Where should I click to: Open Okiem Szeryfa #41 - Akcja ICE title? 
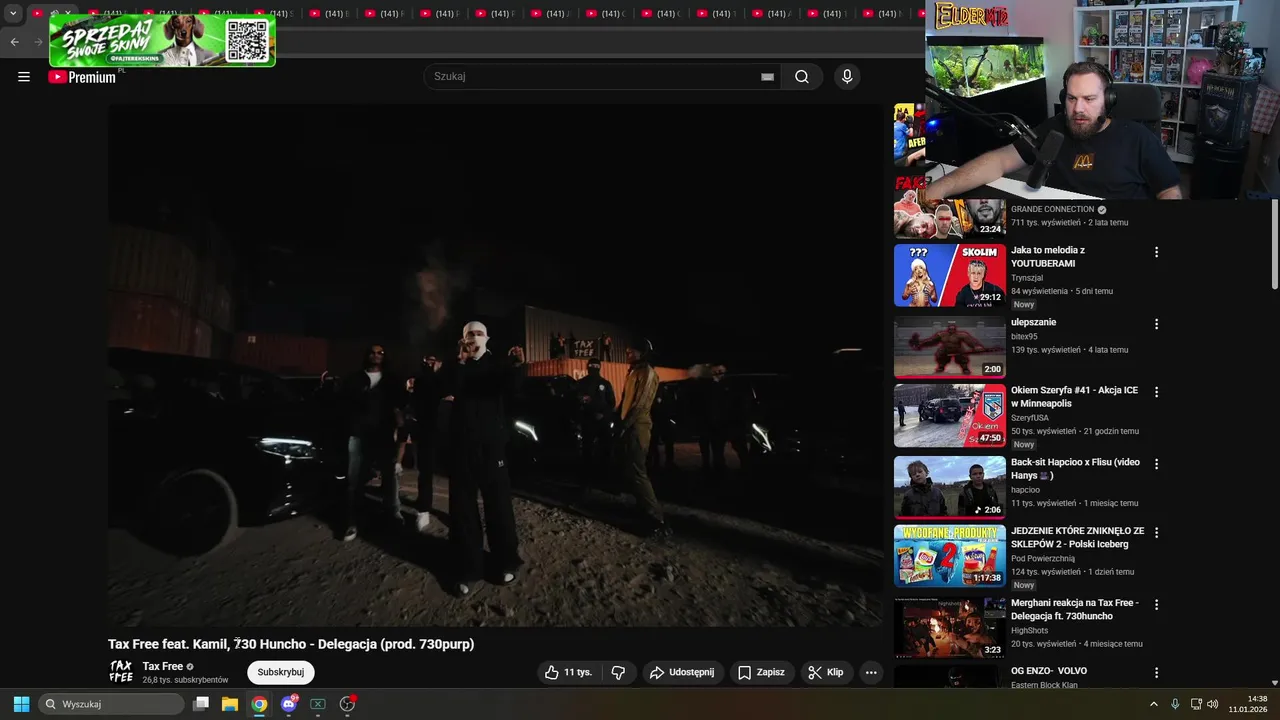(1074, 397)
